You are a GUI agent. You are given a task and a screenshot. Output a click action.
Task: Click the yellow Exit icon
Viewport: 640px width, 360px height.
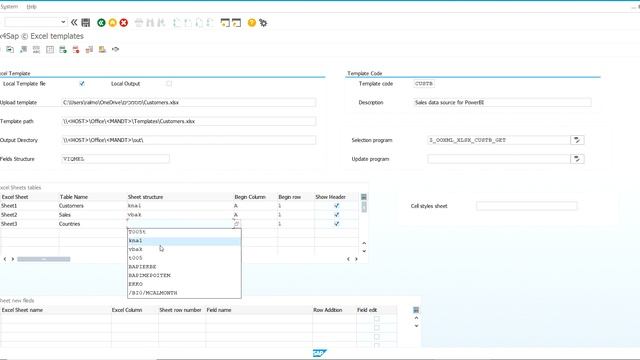(x=112, y=23)
